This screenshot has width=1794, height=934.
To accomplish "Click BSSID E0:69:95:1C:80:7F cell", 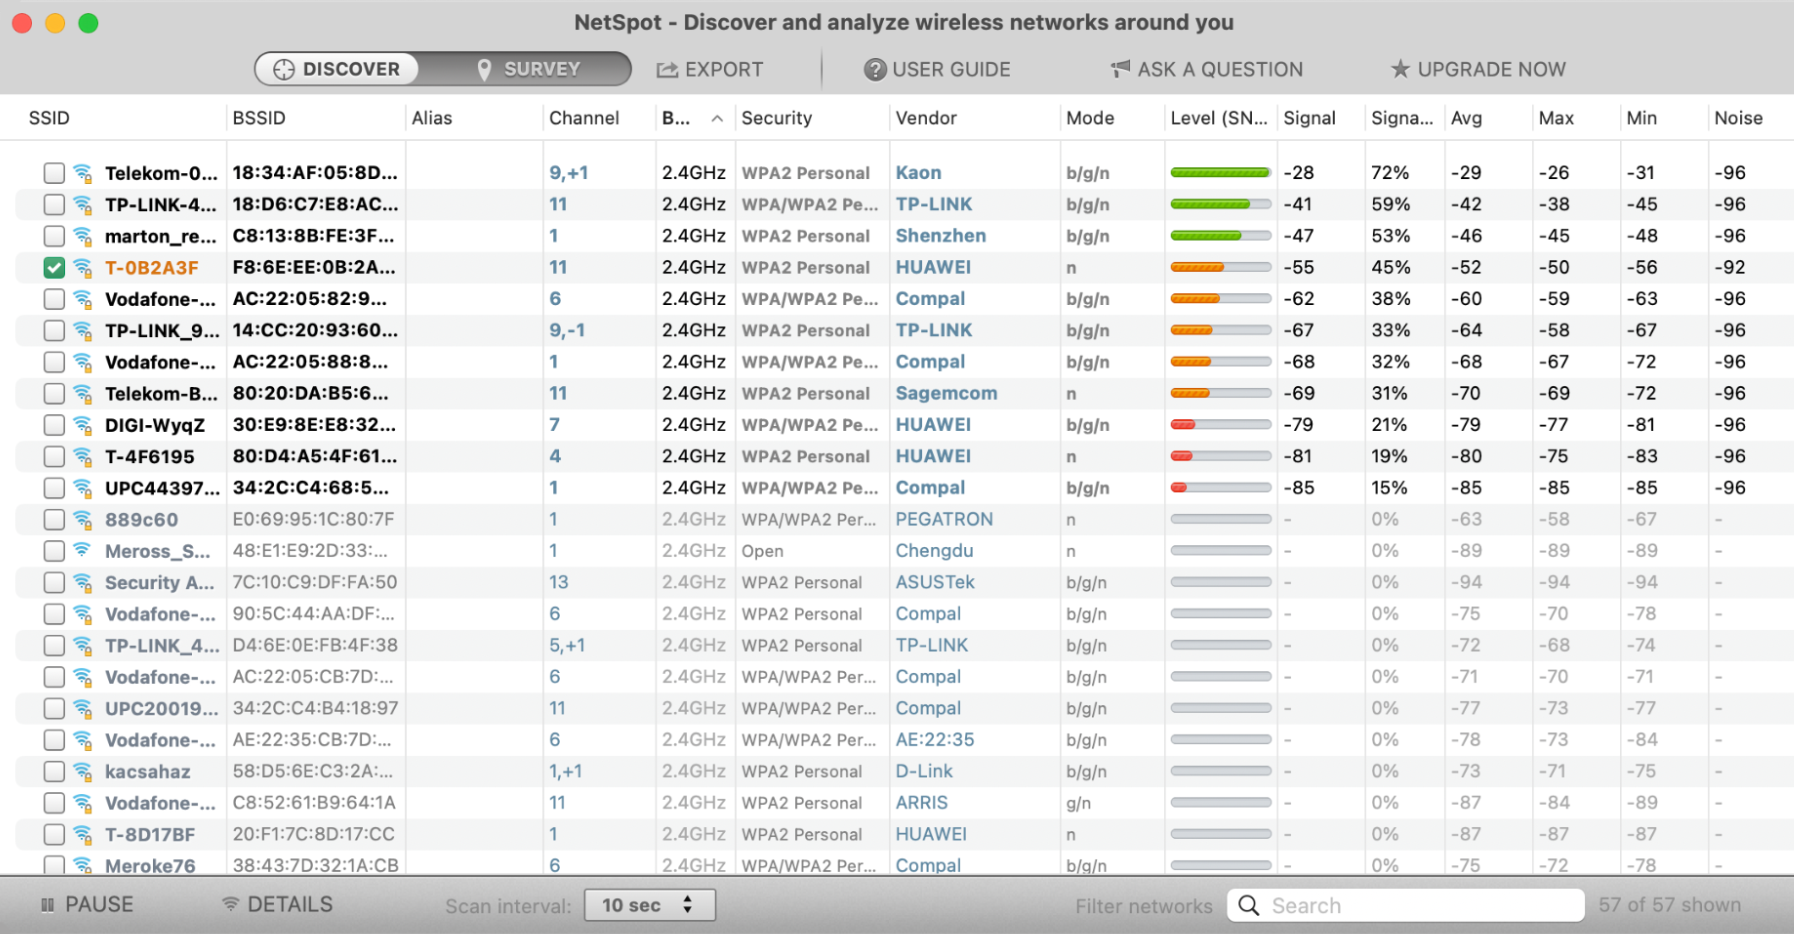I will pos(314,520).
